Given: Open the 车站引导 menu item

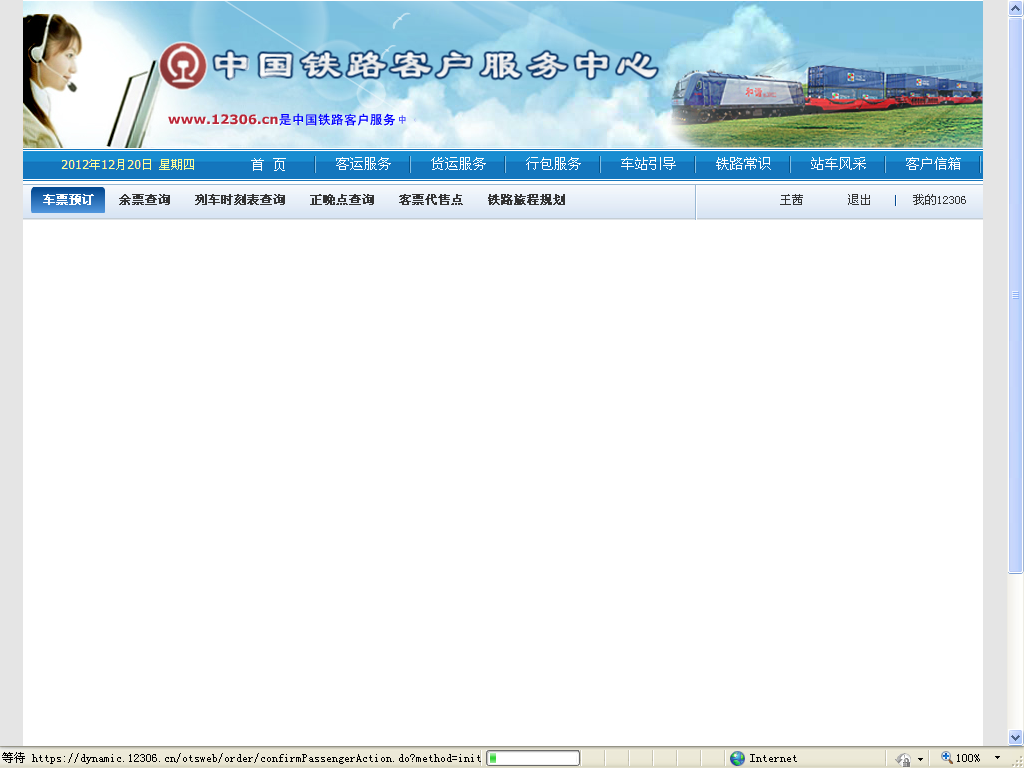Looking at the screenshot, I should [x=648, y=164].
